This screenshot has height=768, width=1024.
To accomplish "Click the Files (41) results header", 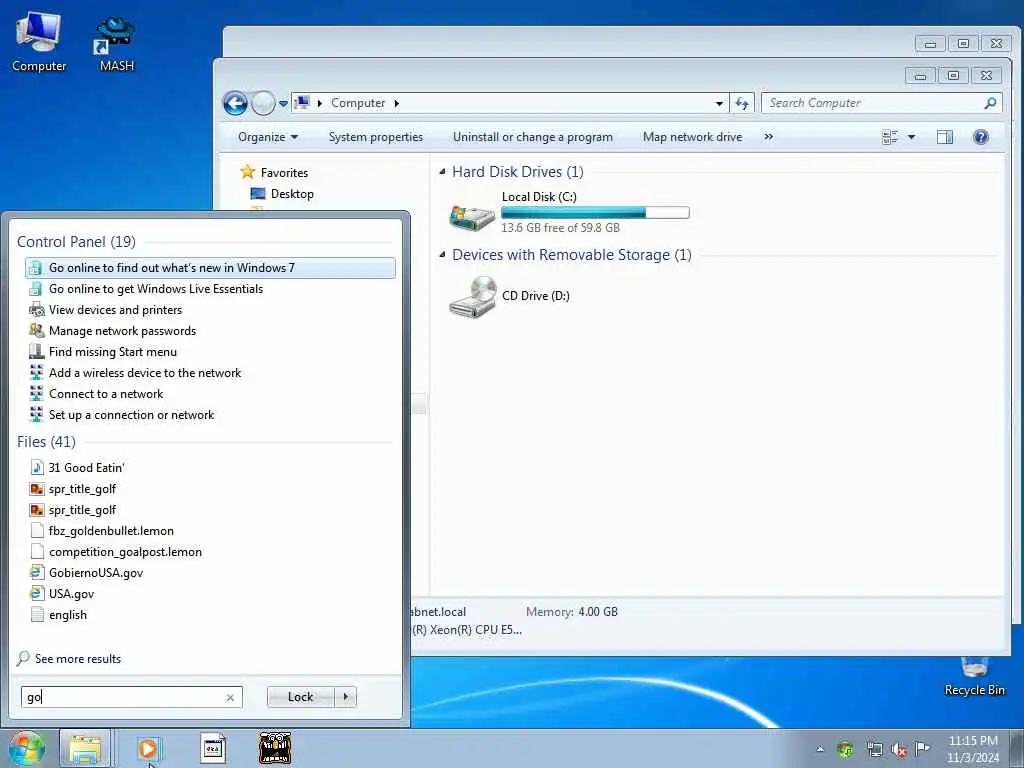I will click(x=46, y=442).
